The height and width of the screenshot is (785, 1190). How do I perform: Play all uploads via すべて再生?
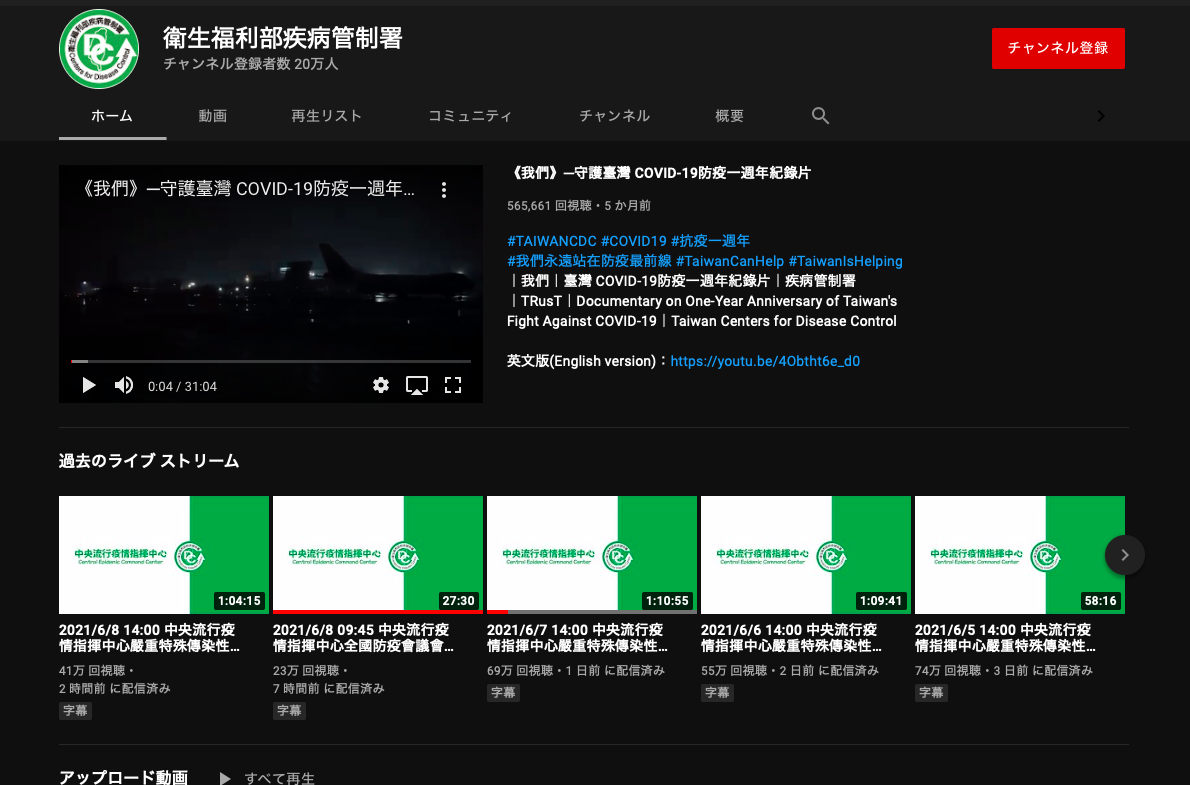(x=267, y=778)
